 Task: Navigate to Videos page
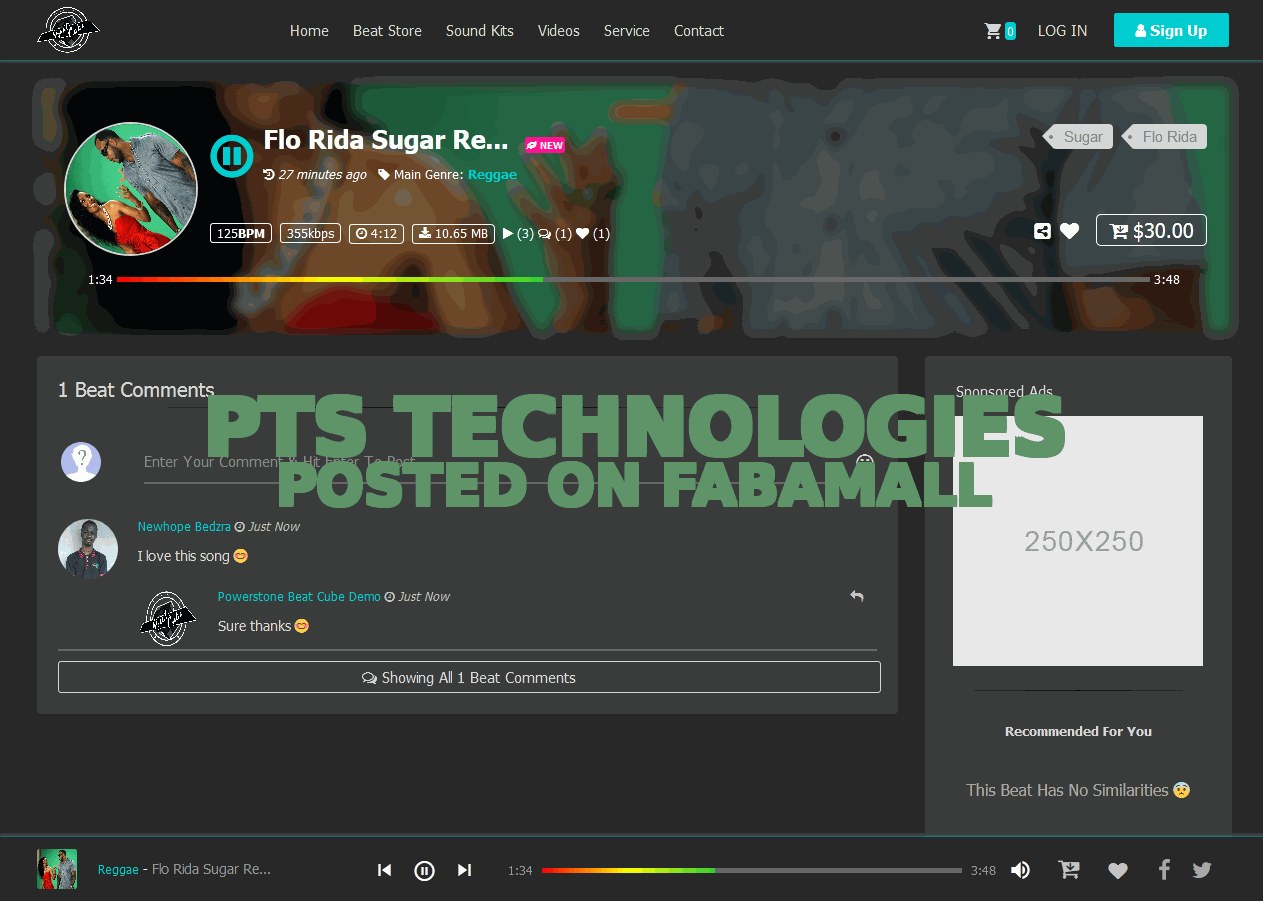pos(559,31)
